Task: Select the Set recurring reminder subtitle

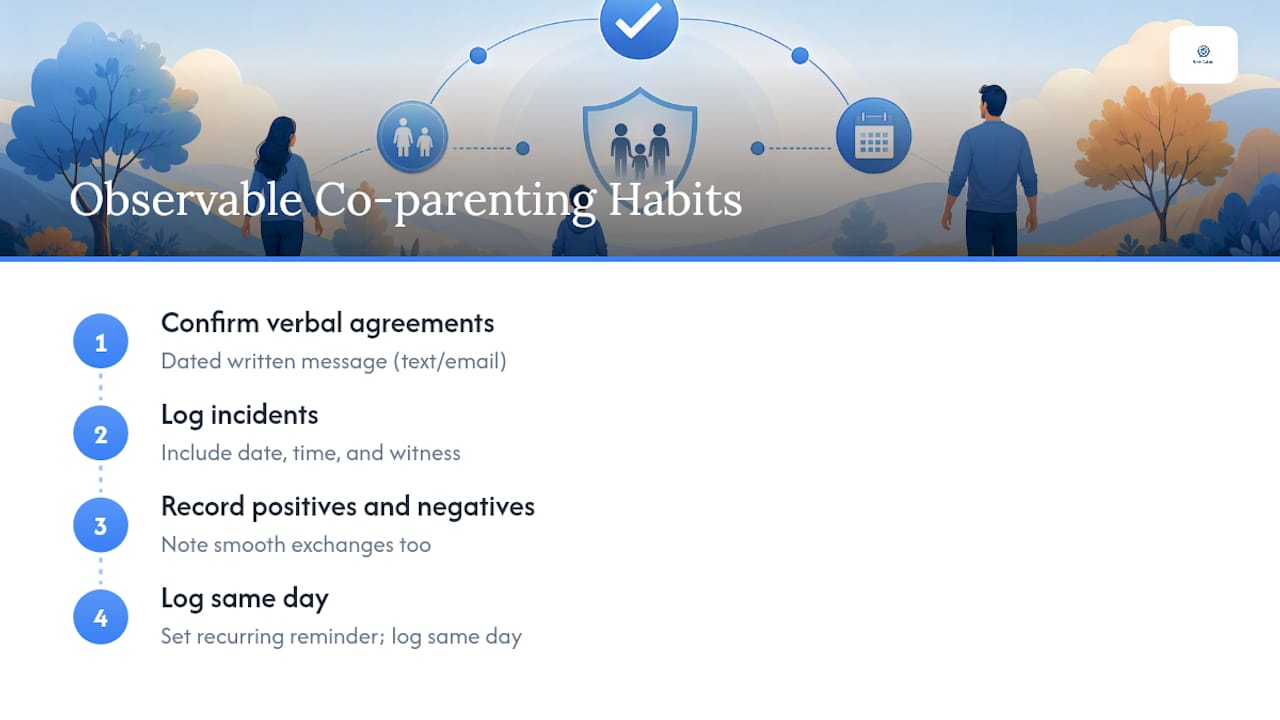Action: (341, 637)
